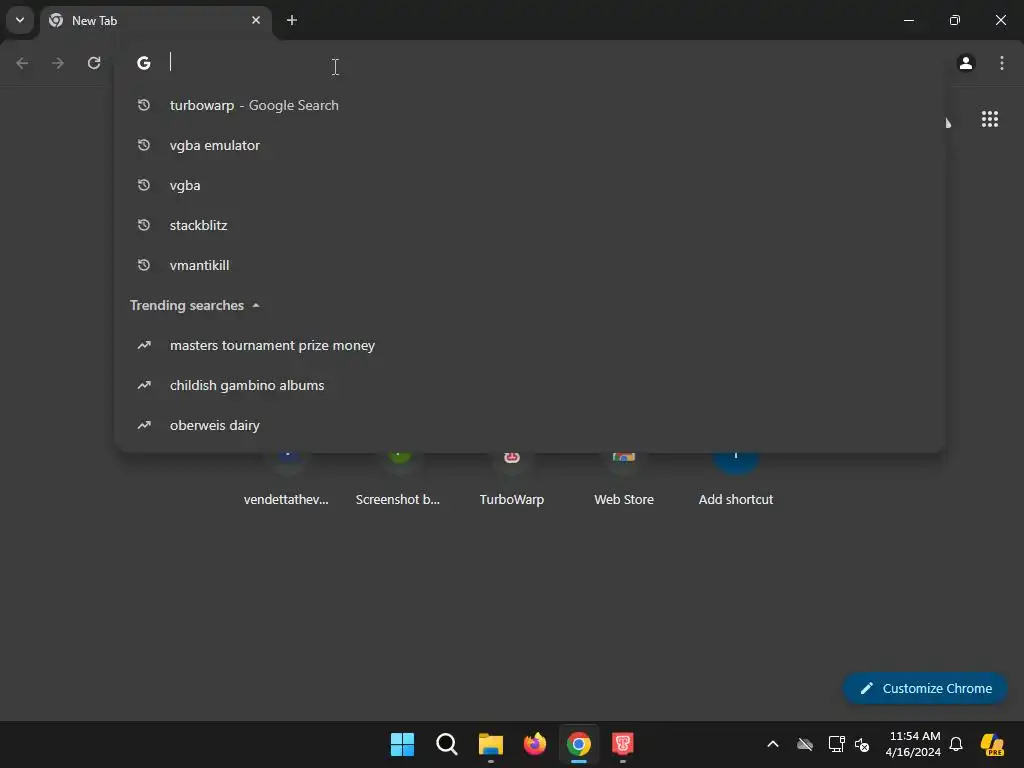The width and height of the screenshot is (1024, 768).
Task: Open the network display tray icon
Action: [x=836, y=744]
